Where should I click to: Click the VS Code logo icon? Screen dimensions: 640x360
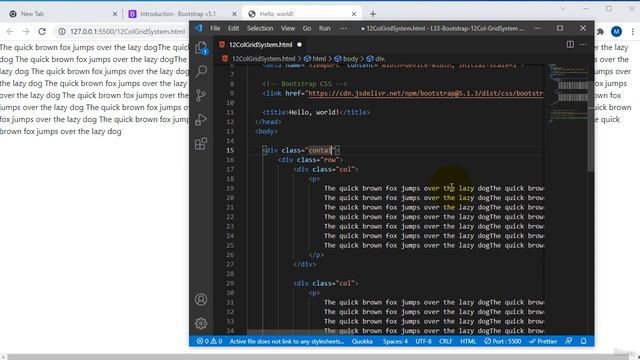click(199, 28)
